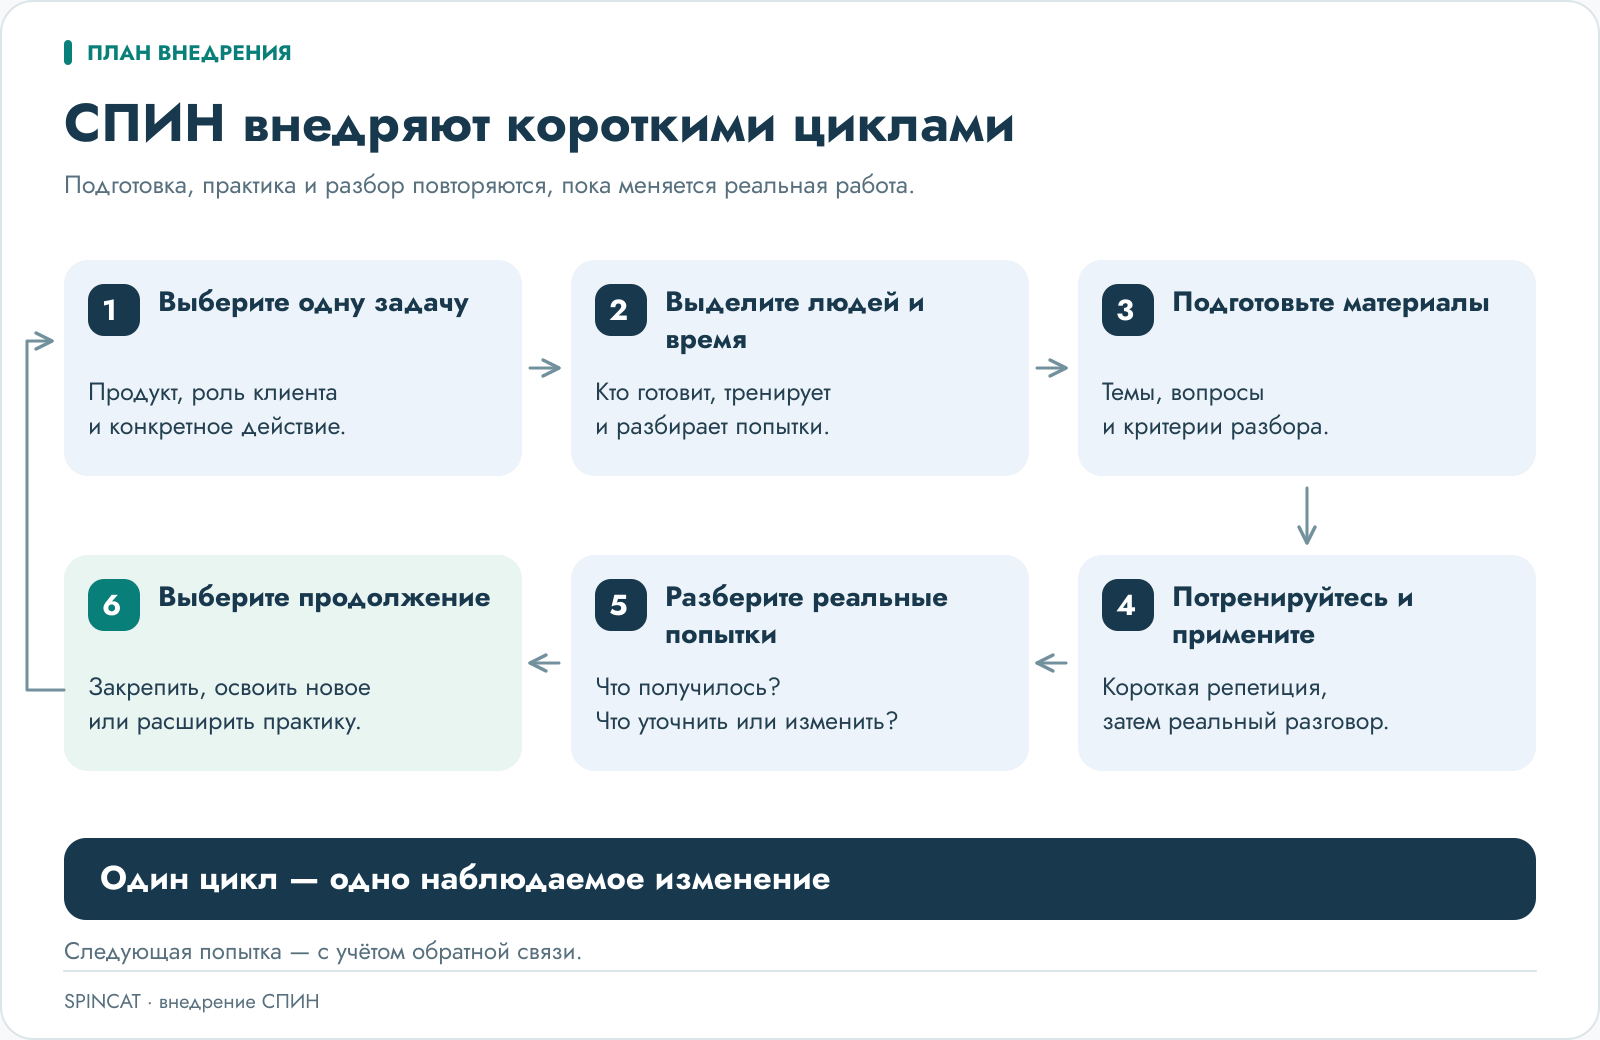Select the line "Что уточнить или изменить?"

click(x=747, y=722)
